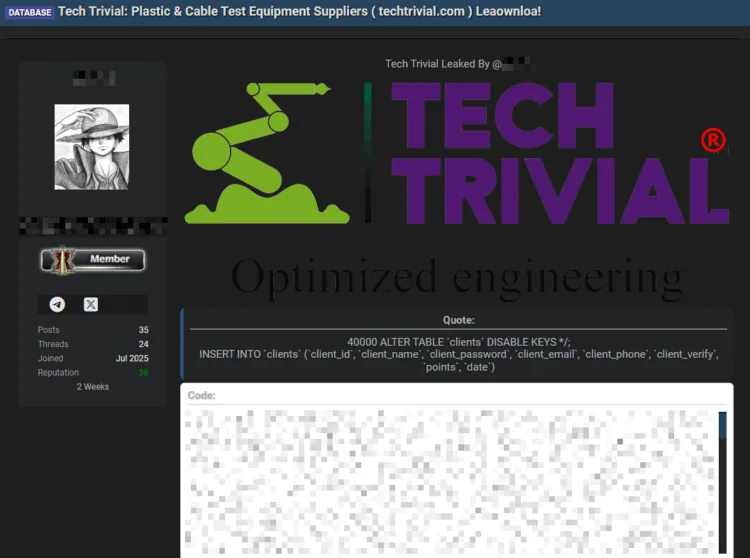Click the 'Optimized engineering' tagline text
Image resolution: width=750 pixels, height=558 pixels.
[457, 278]
